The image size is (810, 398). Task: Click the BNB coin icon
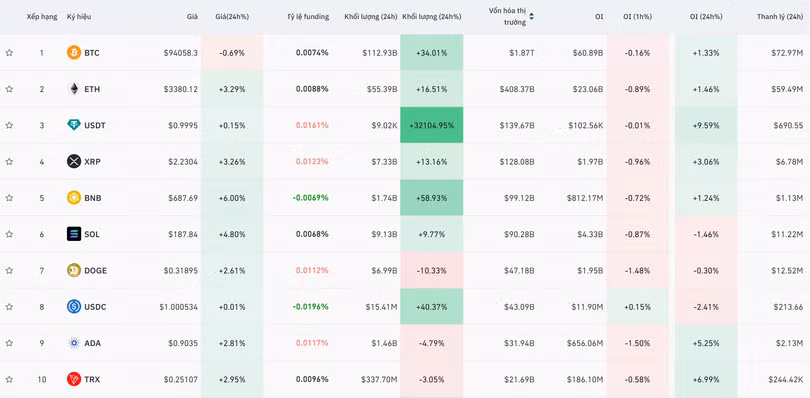(74, 197)
